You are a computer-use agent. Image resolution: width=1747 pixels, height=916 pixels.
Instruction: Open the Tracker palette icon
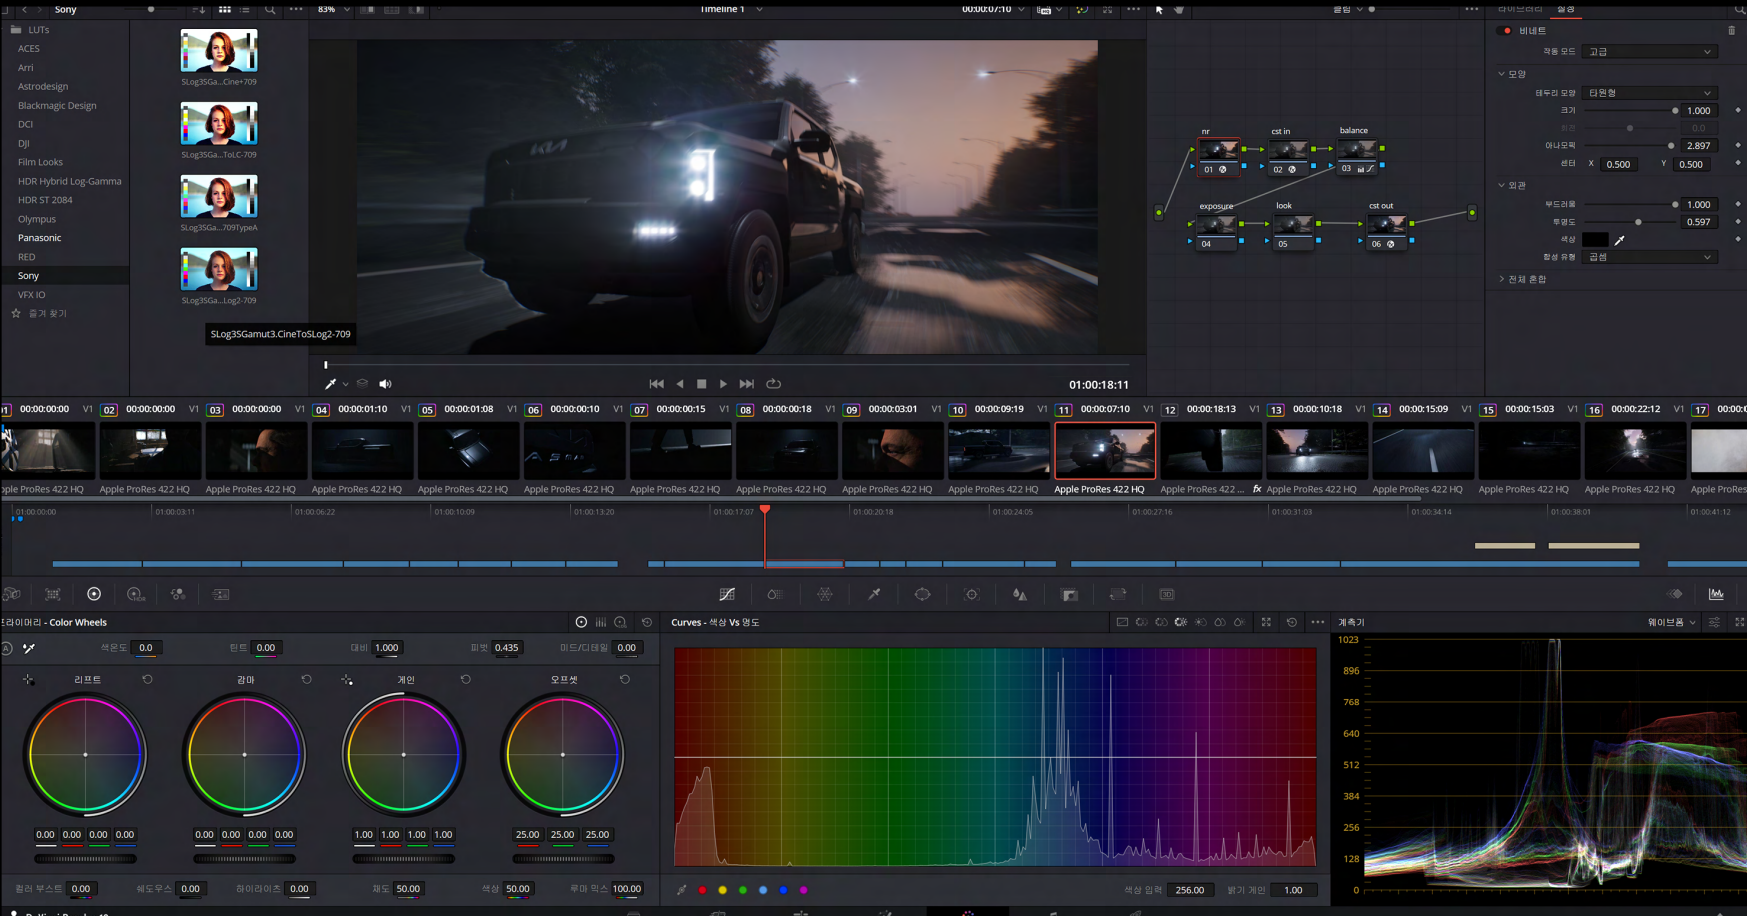(971, 594)
